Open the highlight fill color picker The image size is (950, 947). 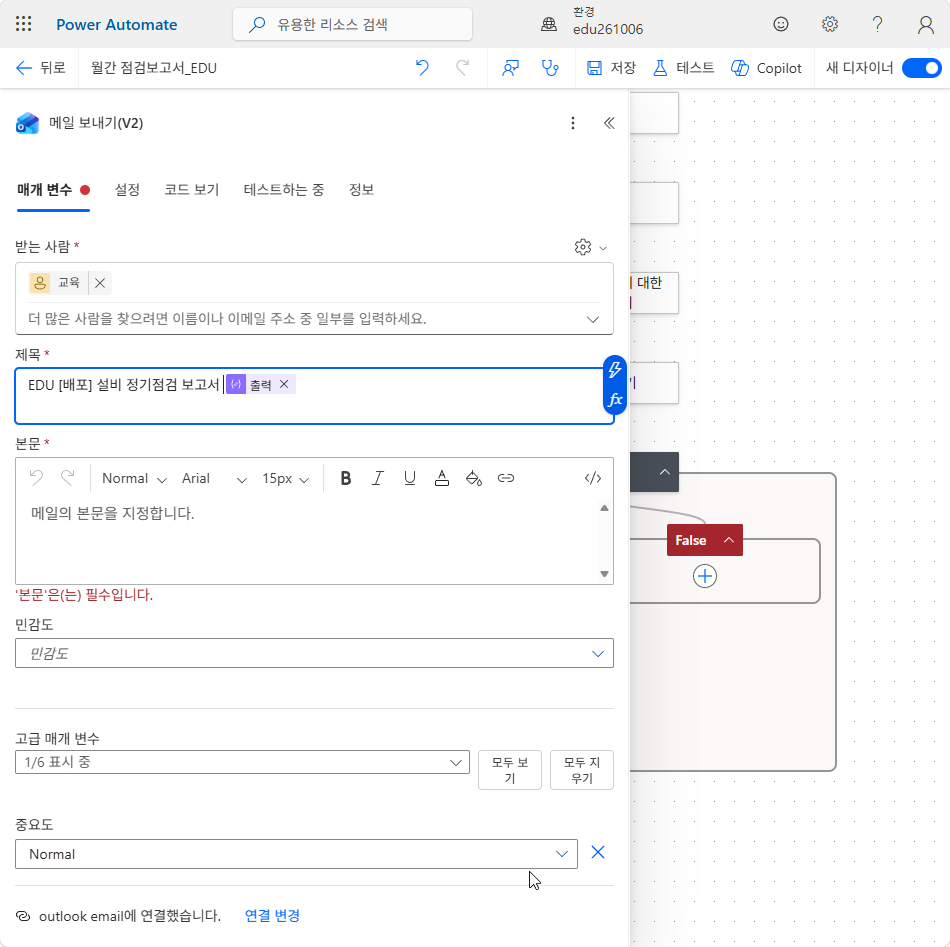coord(474,478)
